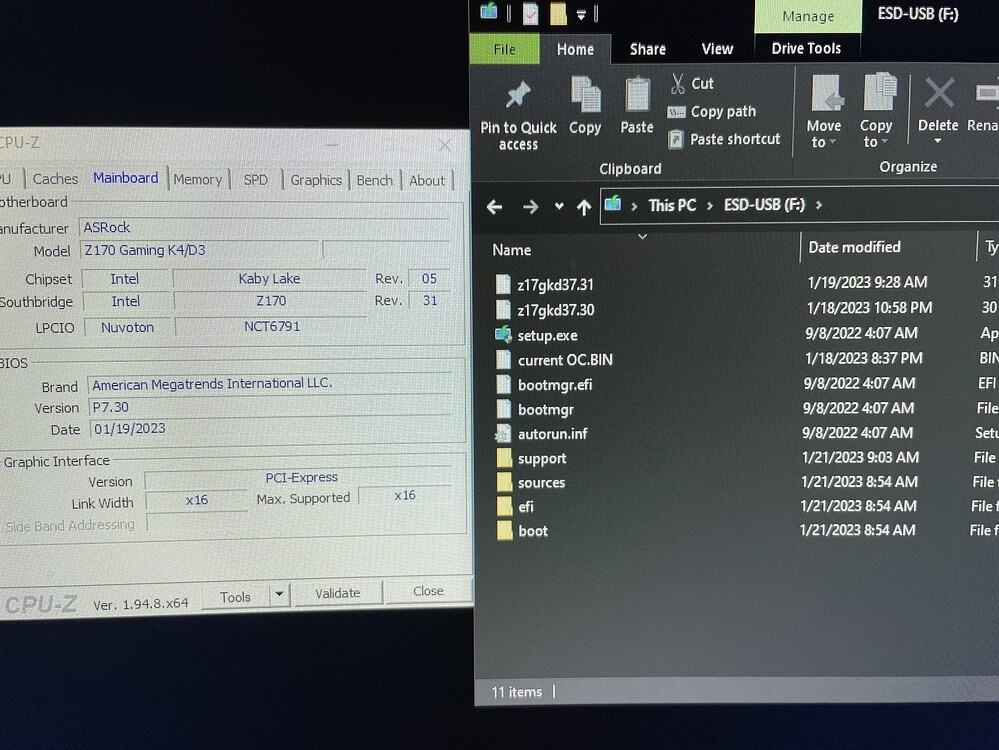This screenshot has width=999, height=750.
Task: Switch to the Memory tab in CPU-Z
Action: [x=197, y=180]
